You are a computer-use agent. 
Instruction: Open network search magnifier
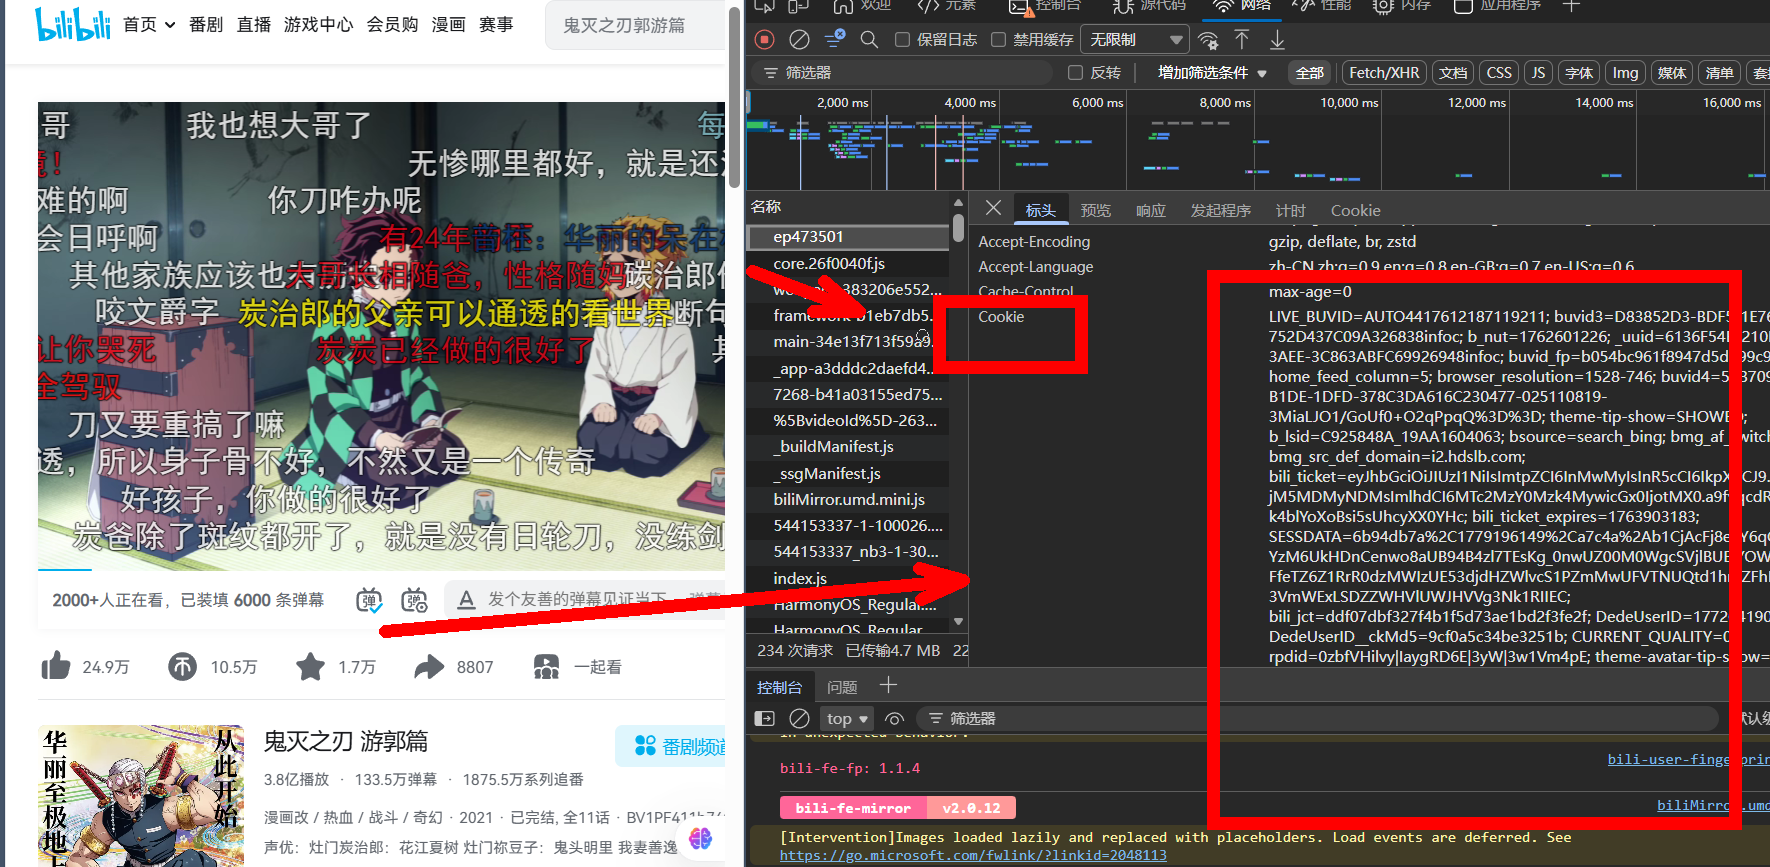pos(869,40)
